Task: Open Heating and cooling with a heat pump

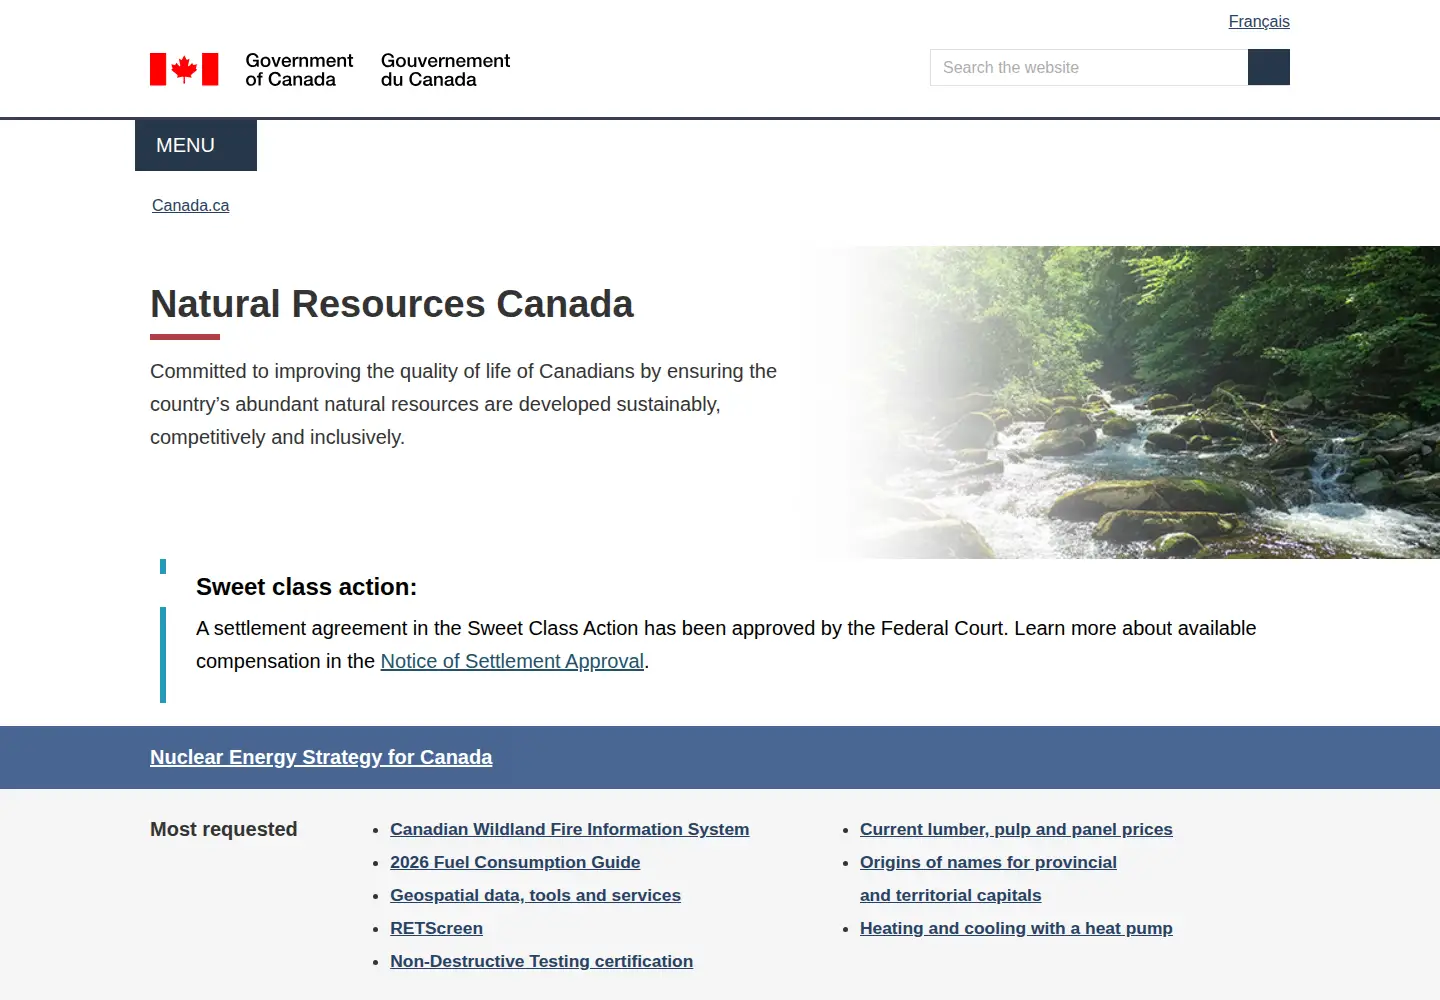Action: pyautogui.click(x=1016, y=928)
